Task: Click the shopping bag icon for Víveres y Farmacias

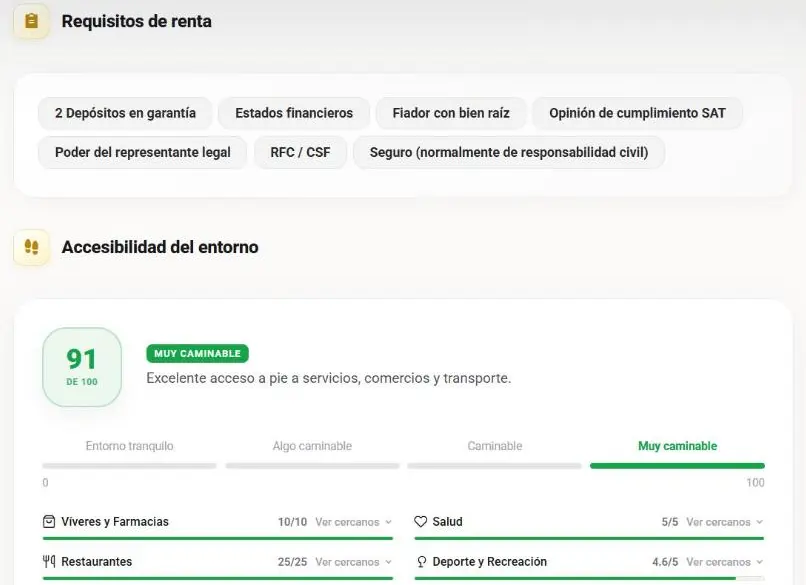Action: point(49,522)
